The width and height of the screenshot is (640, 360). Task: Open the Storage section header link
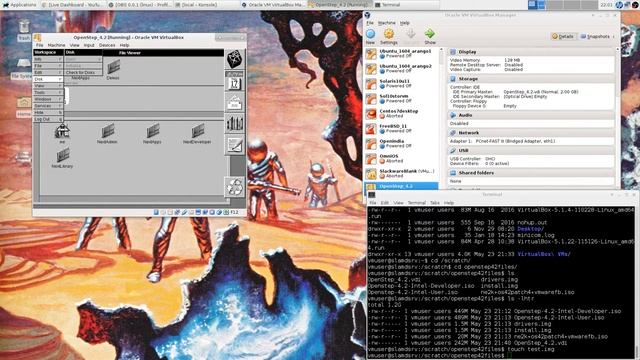[x=468, y=79]
